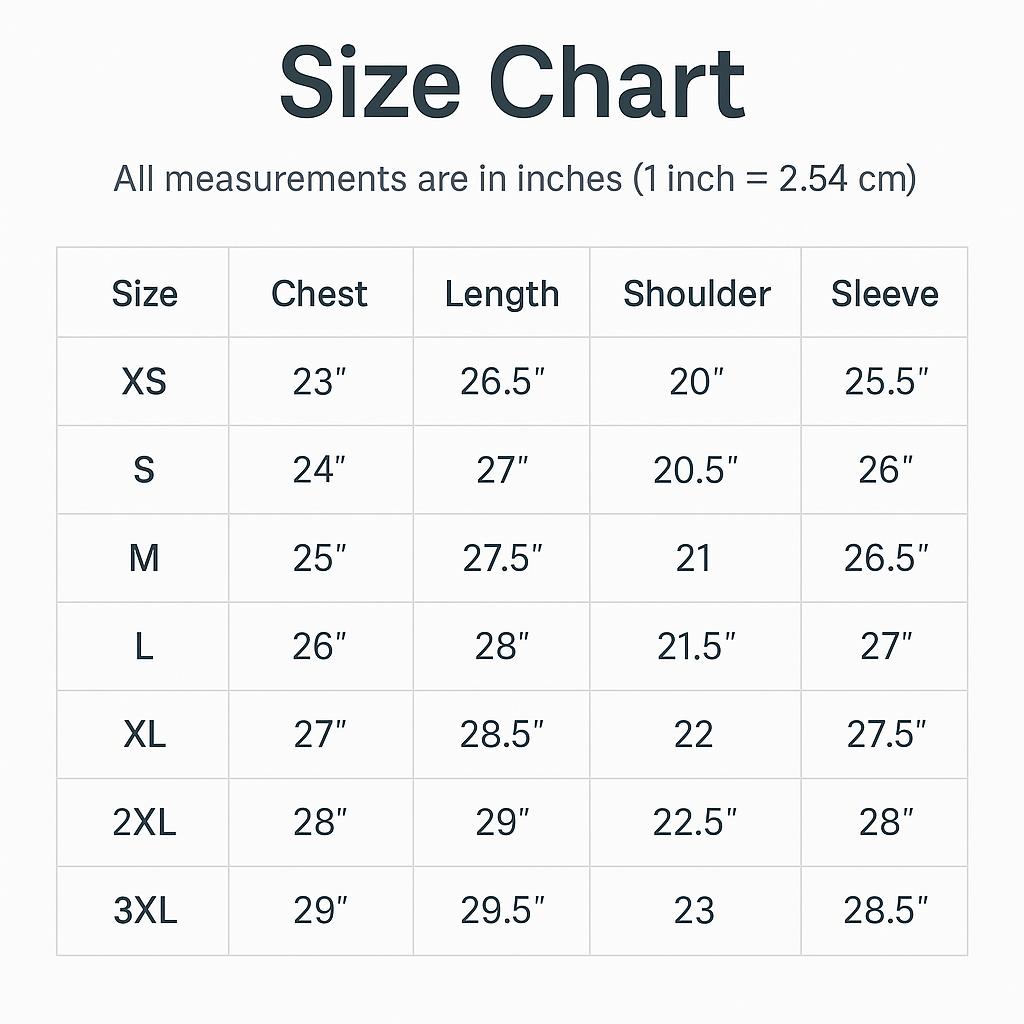Select the Size column header
This screenshot has height=1024, width=1024.
click(x=144, y=294)
